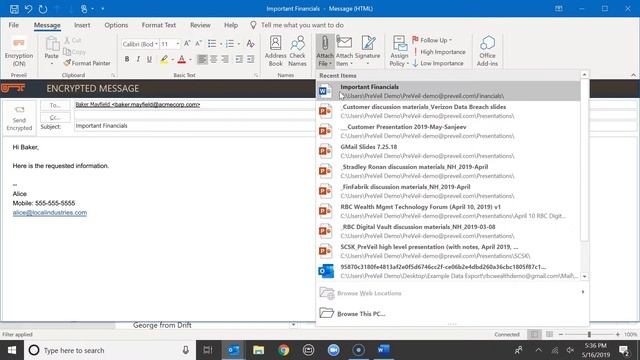
Task: Toggle Underline formatting
Action: pyautogui.click(x=149, y=60)
